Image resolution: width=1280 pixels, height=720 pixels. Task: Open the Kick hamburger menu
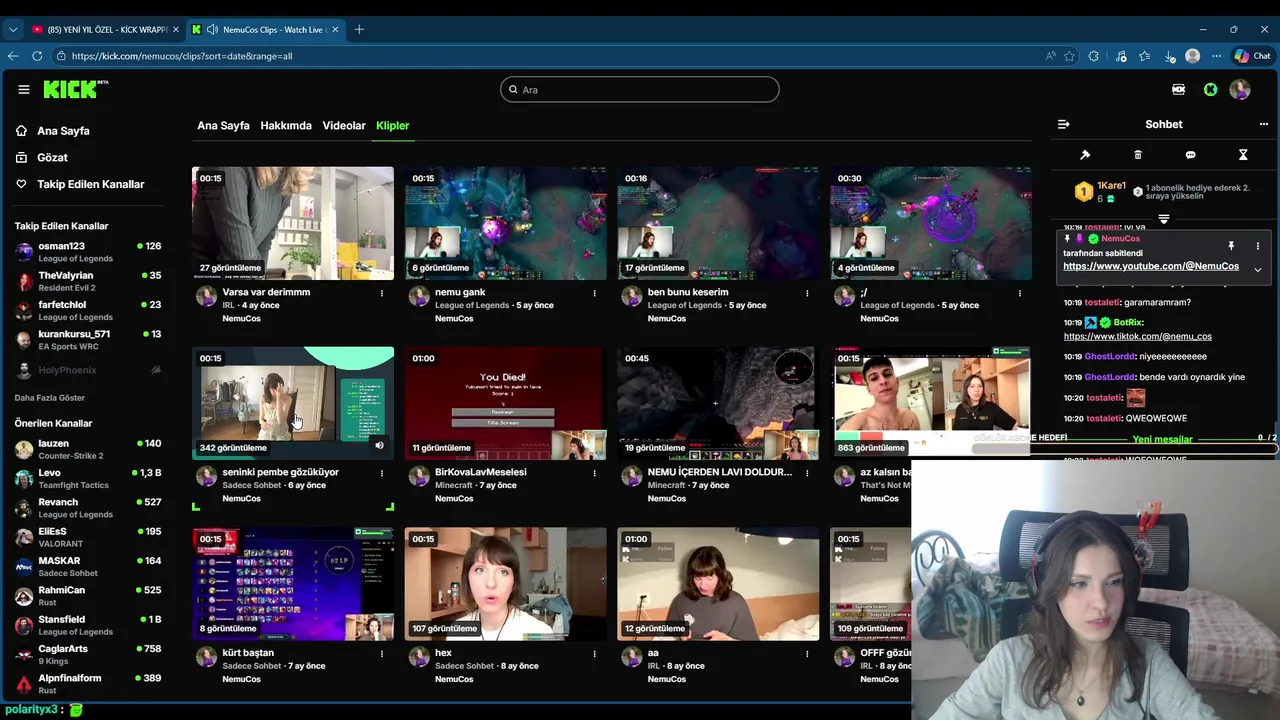coord(24,89)
